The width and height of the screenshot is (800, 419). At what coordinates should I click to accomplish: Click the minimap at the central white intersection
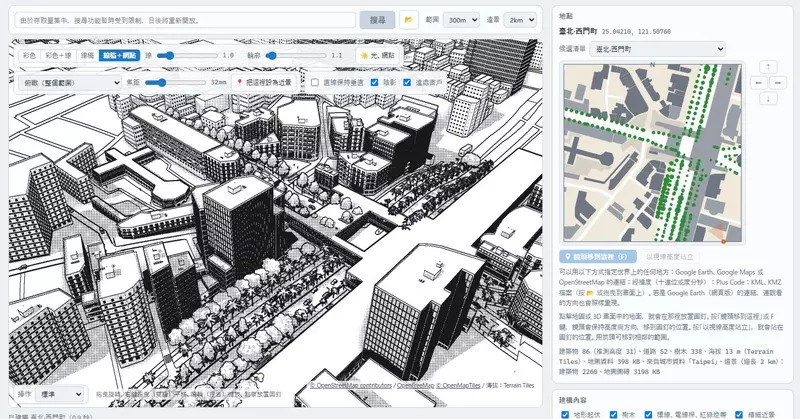[x=686, y=146]
